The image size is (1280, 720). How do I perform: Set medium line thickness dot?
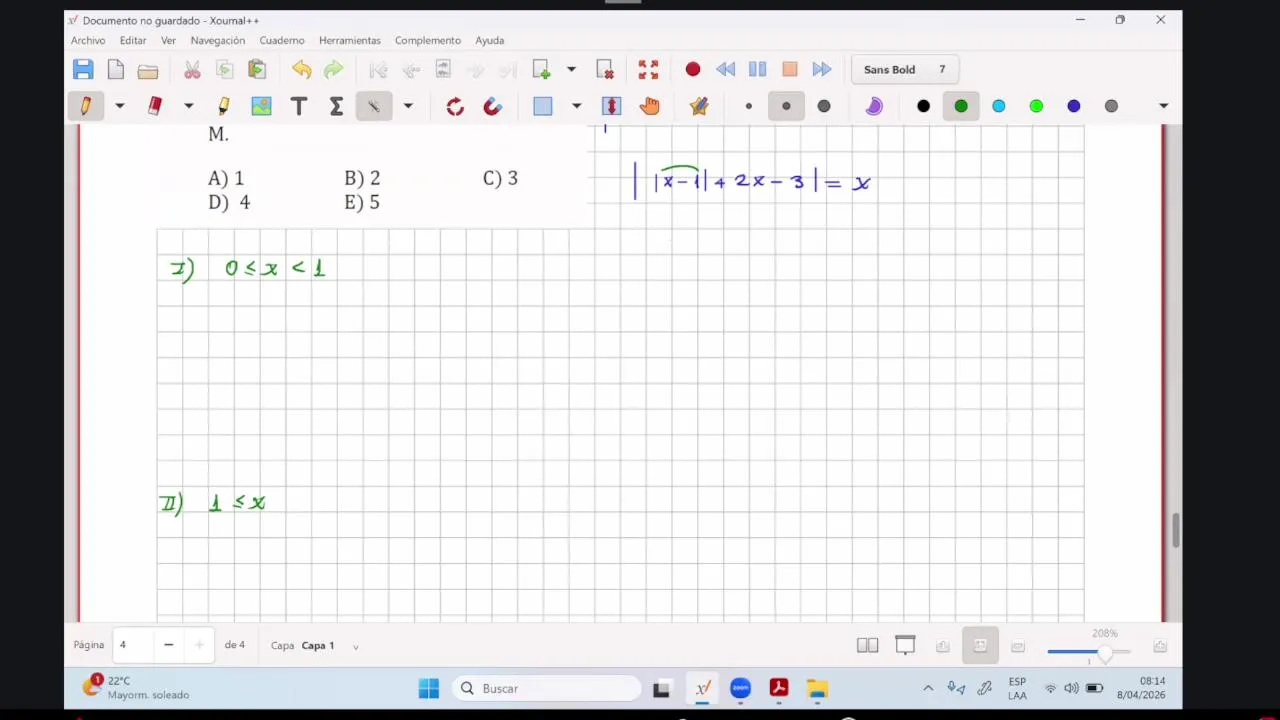coord(786,106)
